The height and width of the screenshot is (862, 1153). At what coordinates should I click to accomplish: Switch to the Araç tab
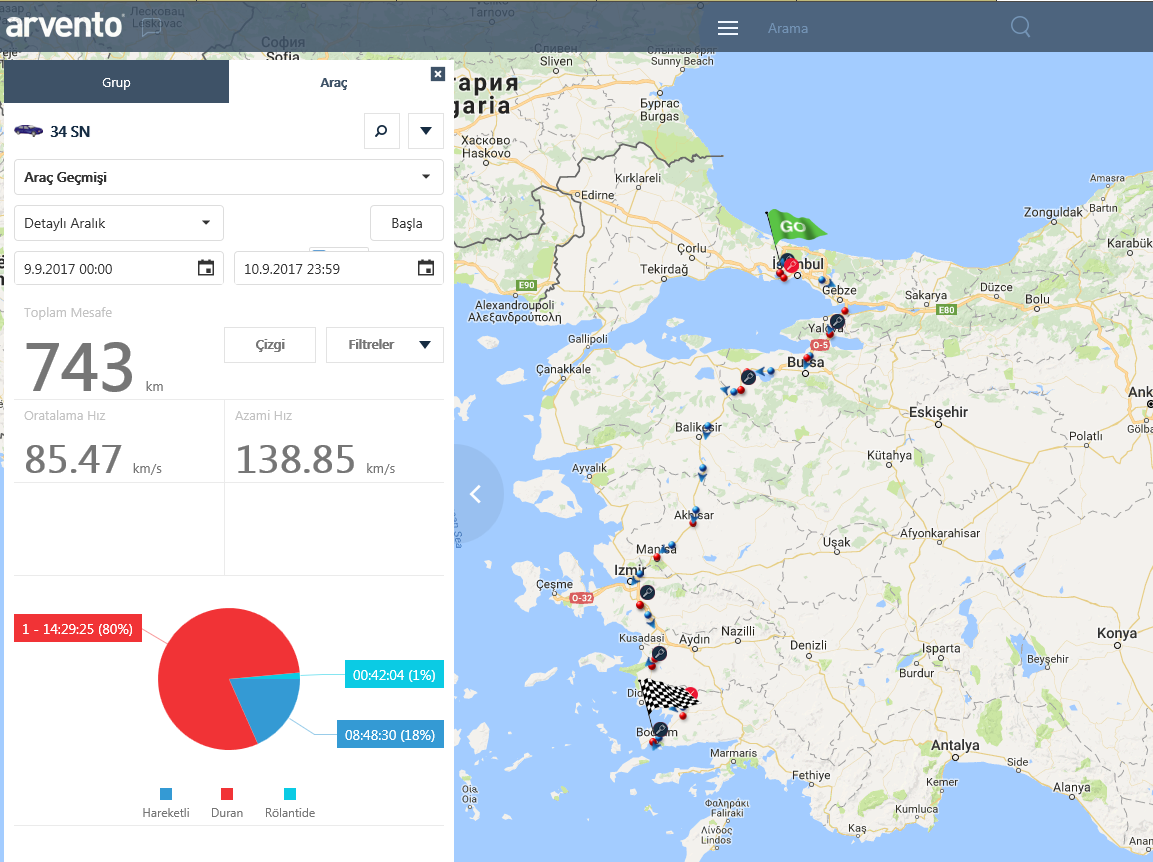334,82
